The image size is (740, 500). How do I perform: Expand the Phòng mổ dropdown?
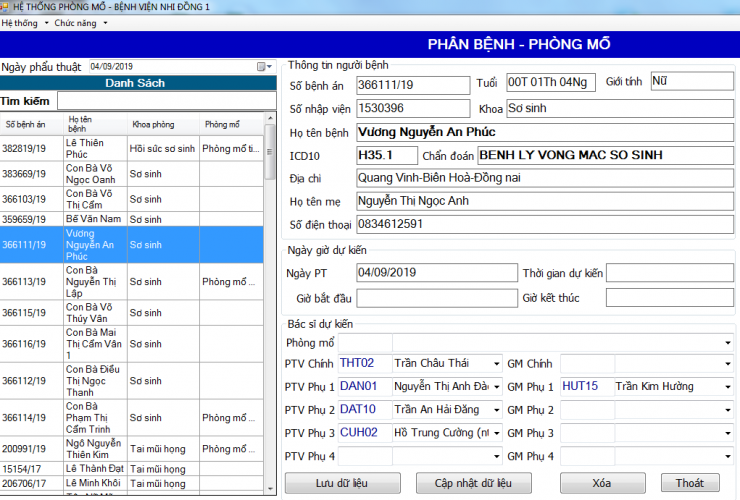click(728, 342)
